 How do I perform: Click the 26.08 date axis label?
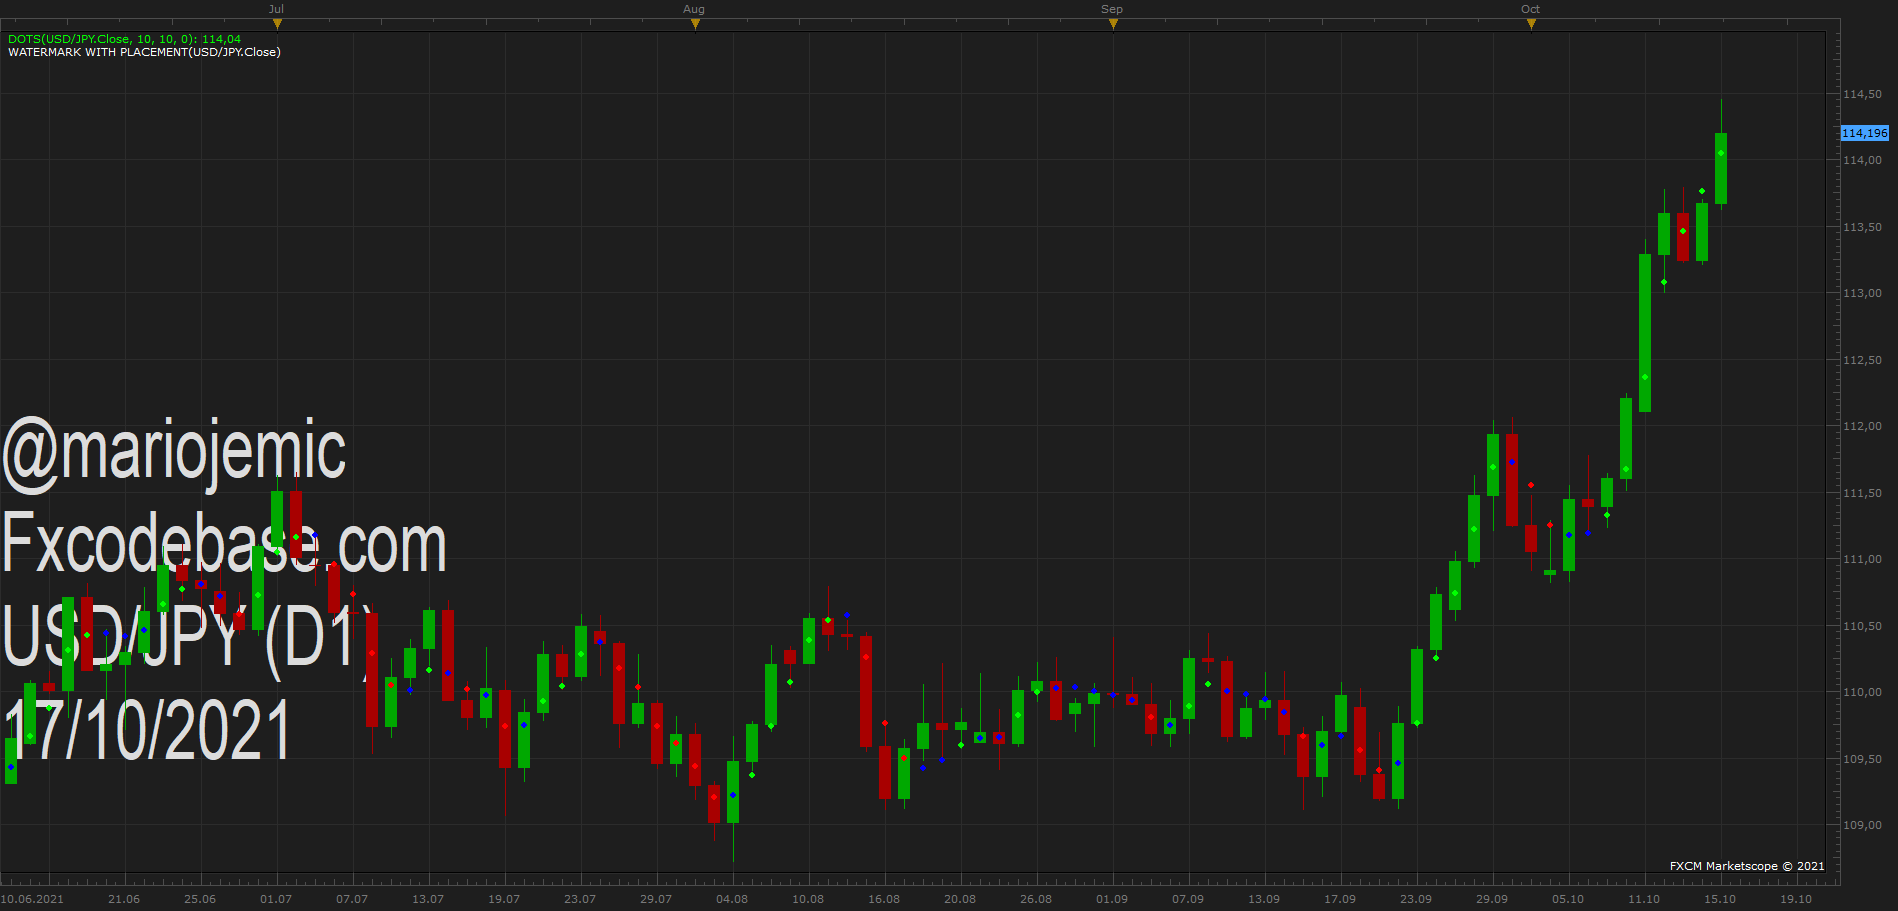pos(1036,899)
